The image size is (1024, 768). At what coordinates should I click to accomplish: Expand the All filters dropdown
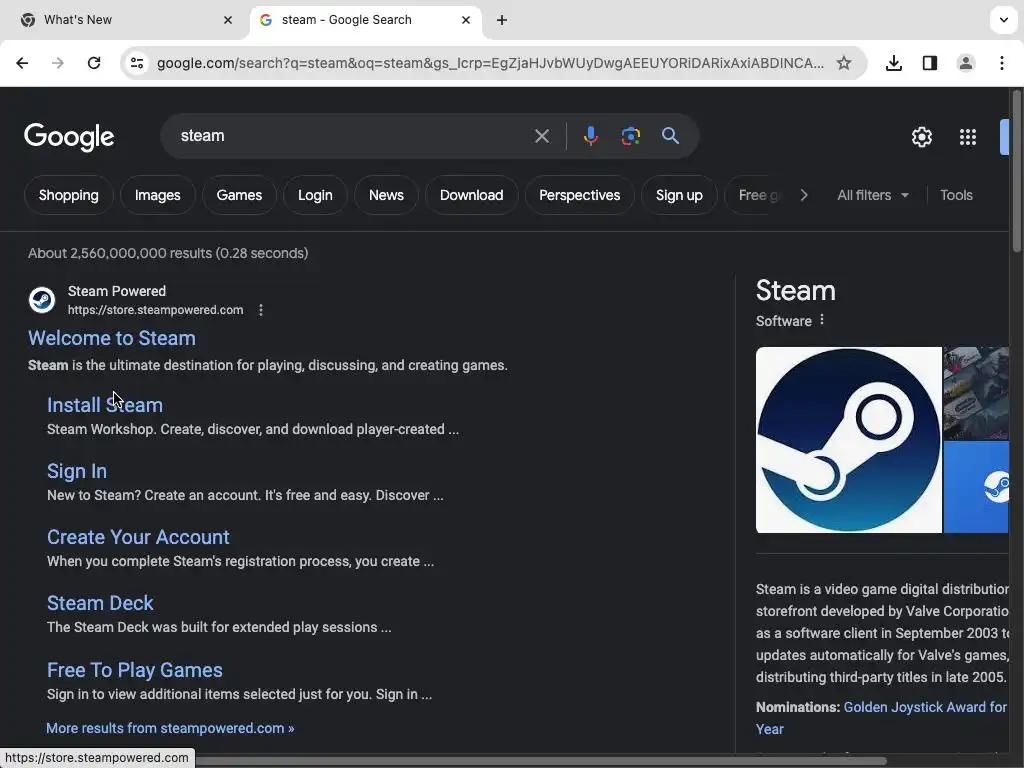pos(873,195)
